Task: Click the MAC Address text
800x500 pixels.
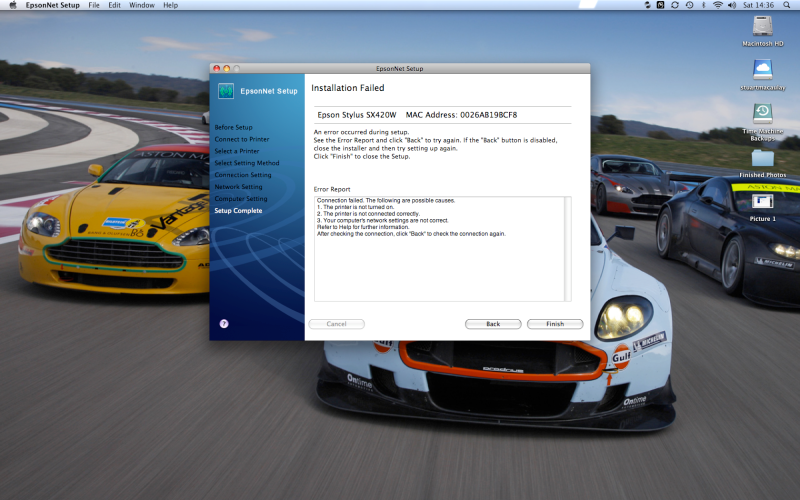Action: [x=461, y=115]
